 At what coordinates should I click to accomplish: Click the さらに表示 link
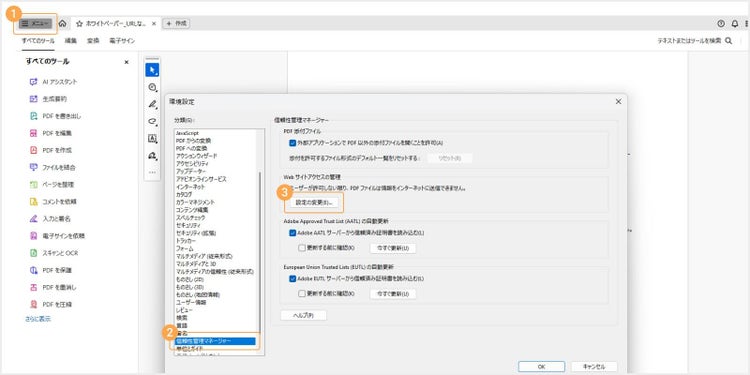pyautogui.click(x=38, y=319)
